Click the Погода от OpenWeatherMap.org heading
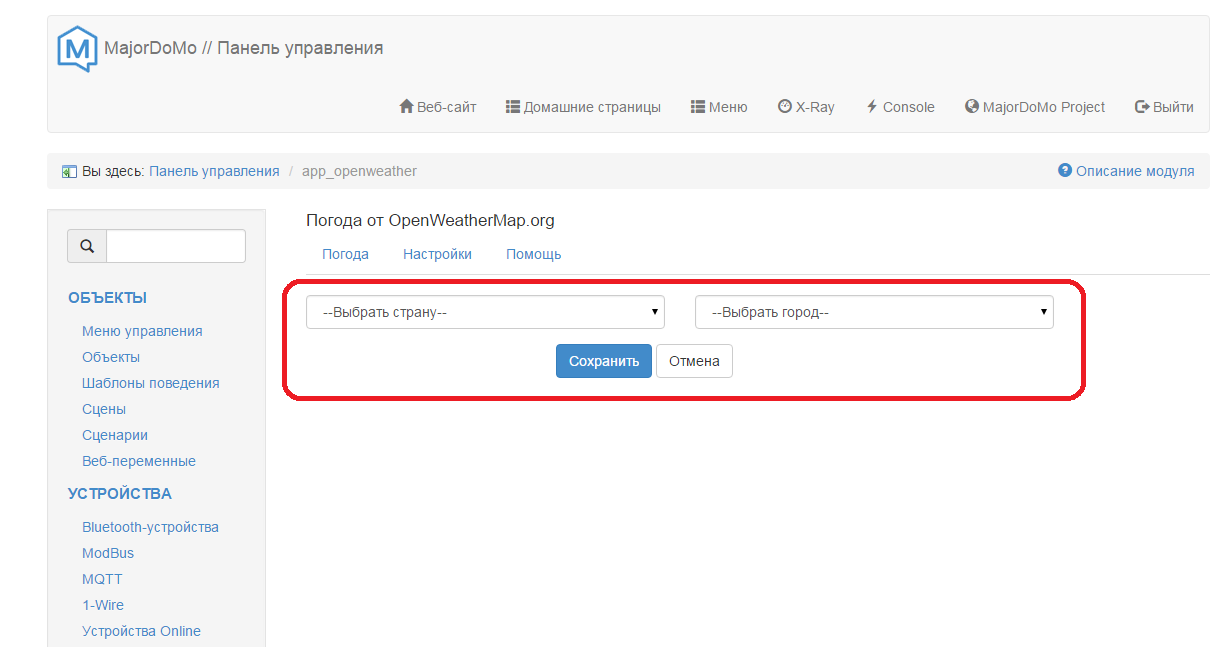The height and width of the screenshot is (647, 1221). pyautogui.click(x=430, y=220)
